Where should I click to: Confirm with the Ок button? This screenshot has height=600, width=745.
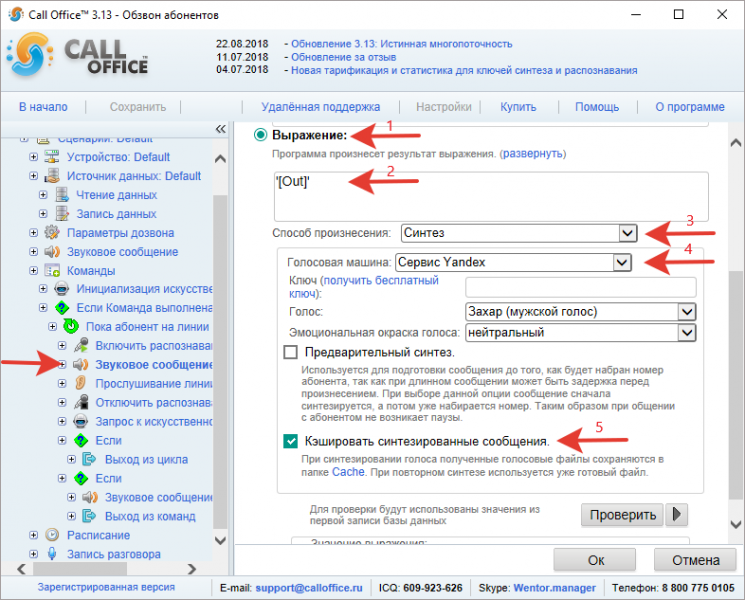point(595,560)
